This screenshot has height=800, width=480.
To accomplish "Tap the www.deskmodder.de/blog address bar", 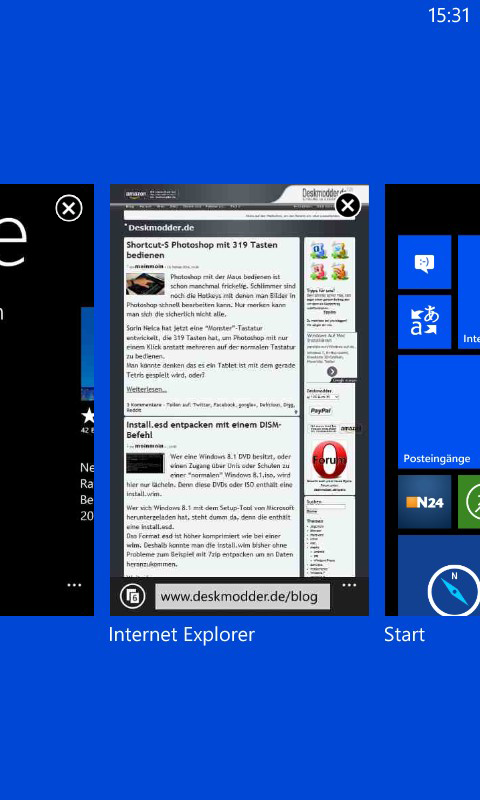I will [x=242, y=596].
